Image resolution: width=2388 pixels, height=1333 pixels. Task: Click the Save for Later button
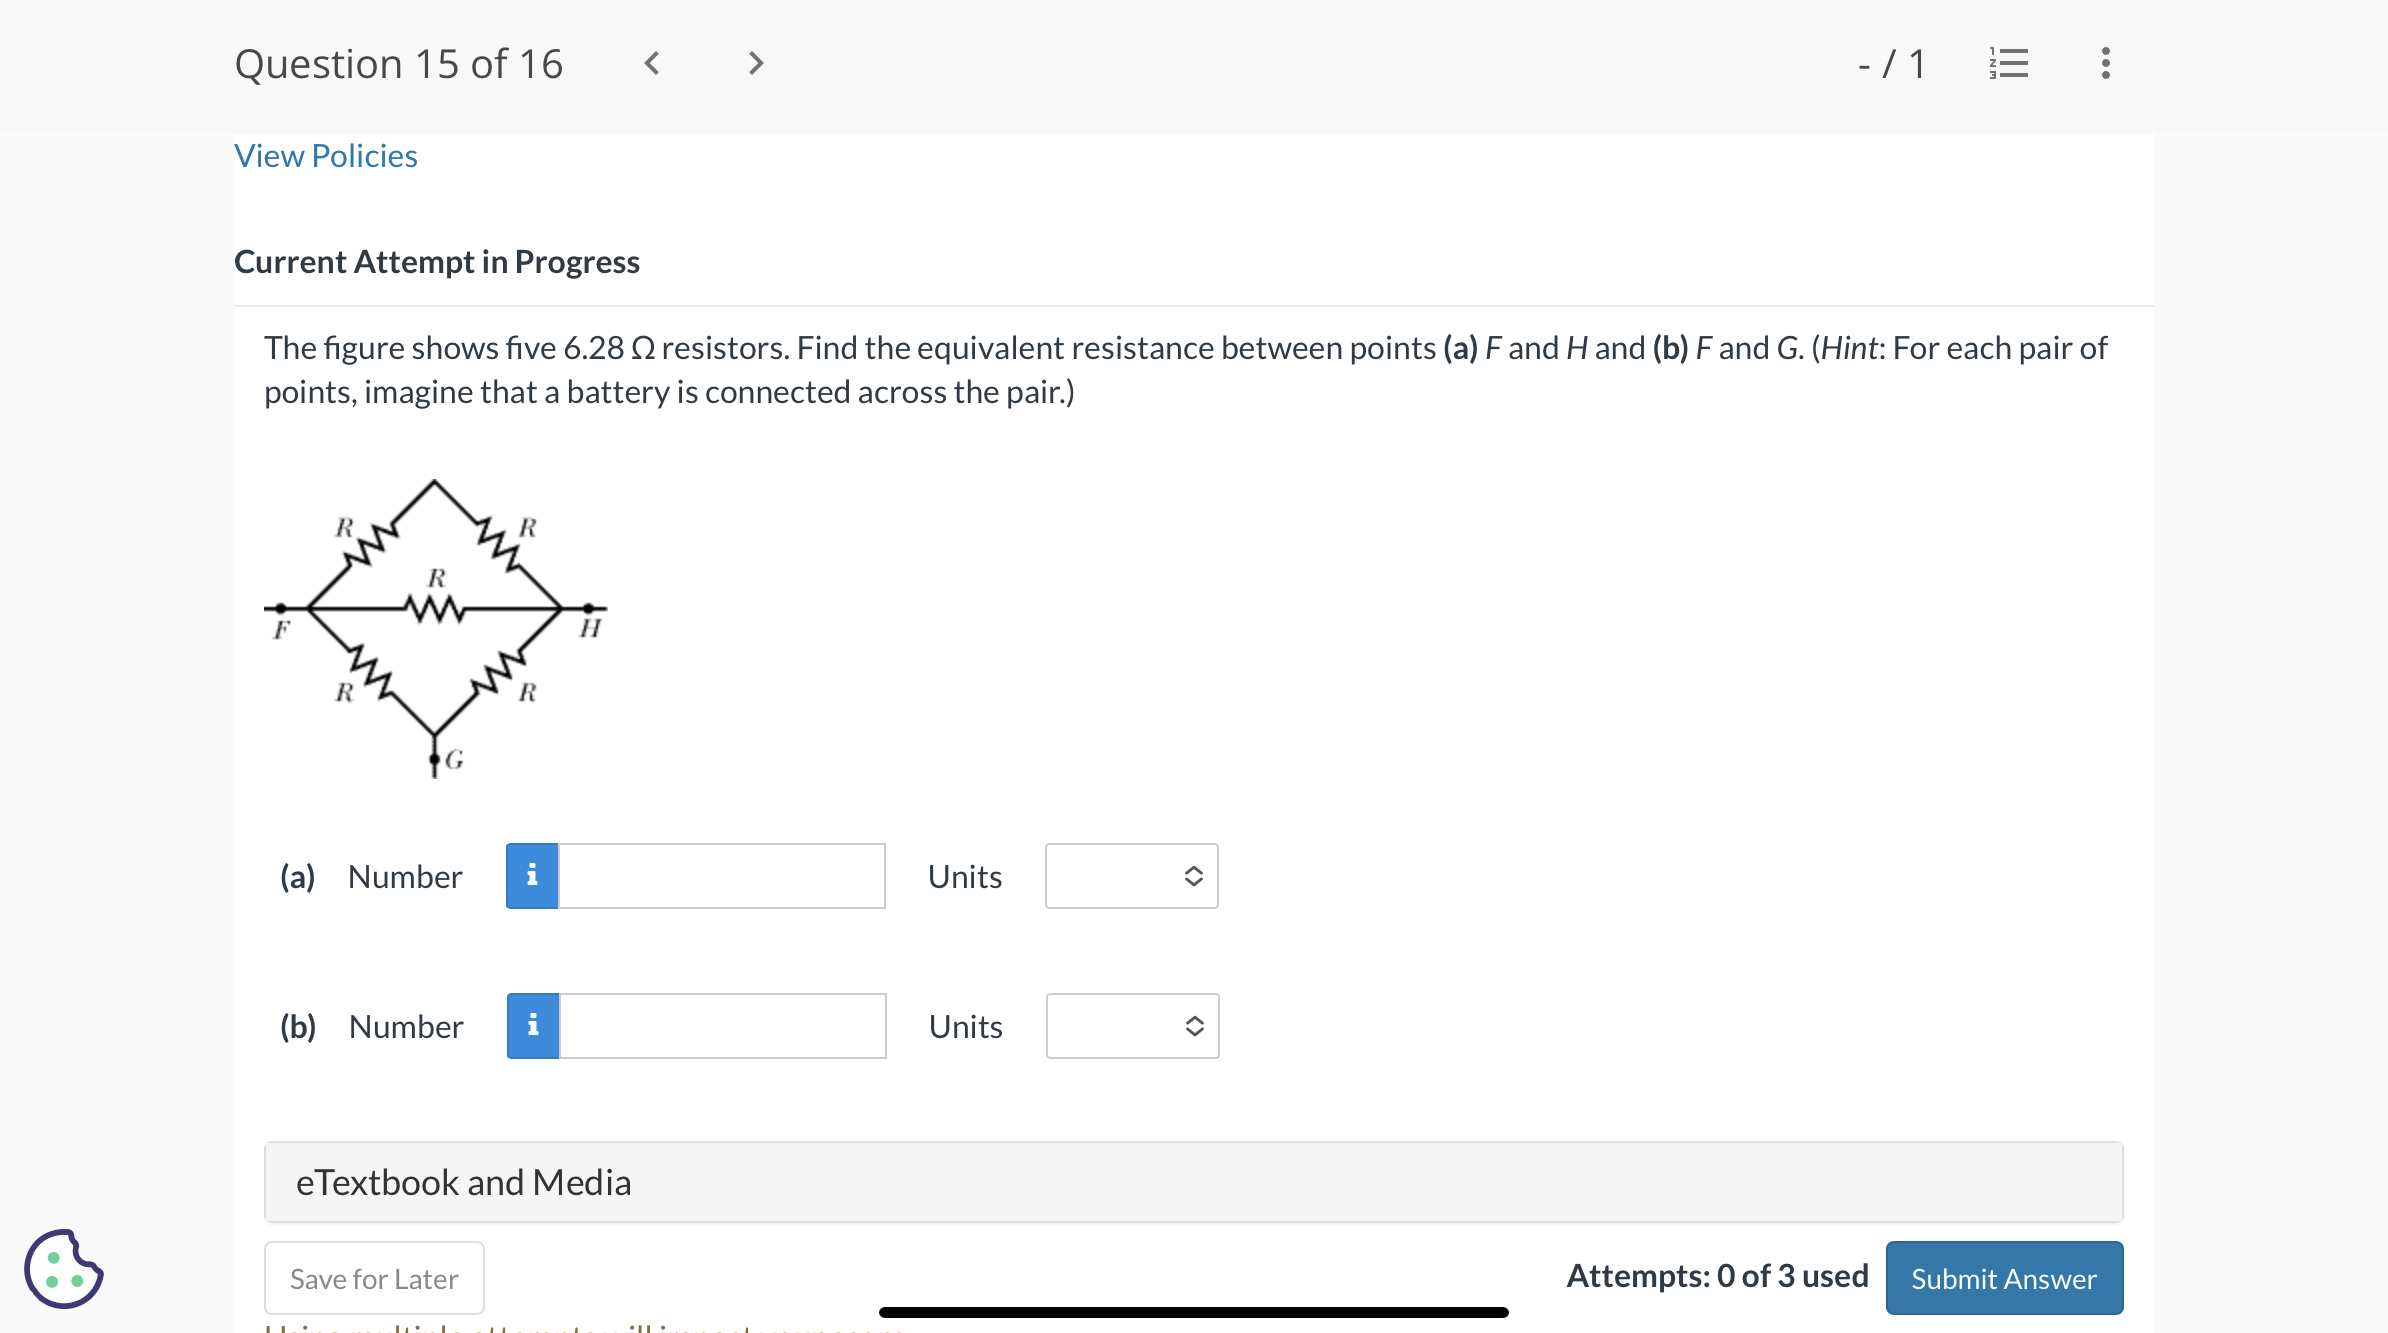(373, 1277)
